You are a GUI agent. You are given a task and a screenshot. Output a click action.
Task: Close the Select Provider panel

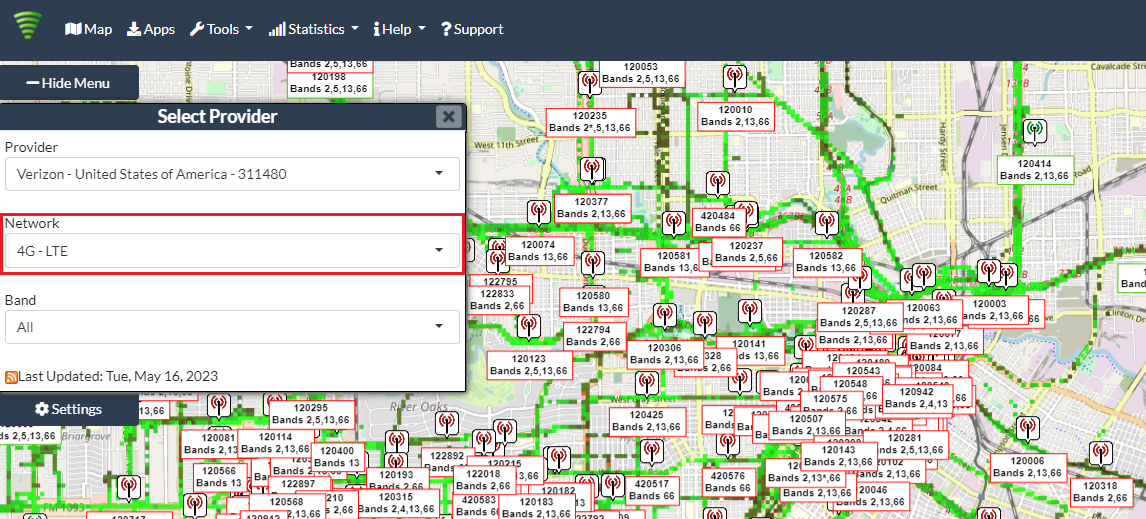click(449, 117)
